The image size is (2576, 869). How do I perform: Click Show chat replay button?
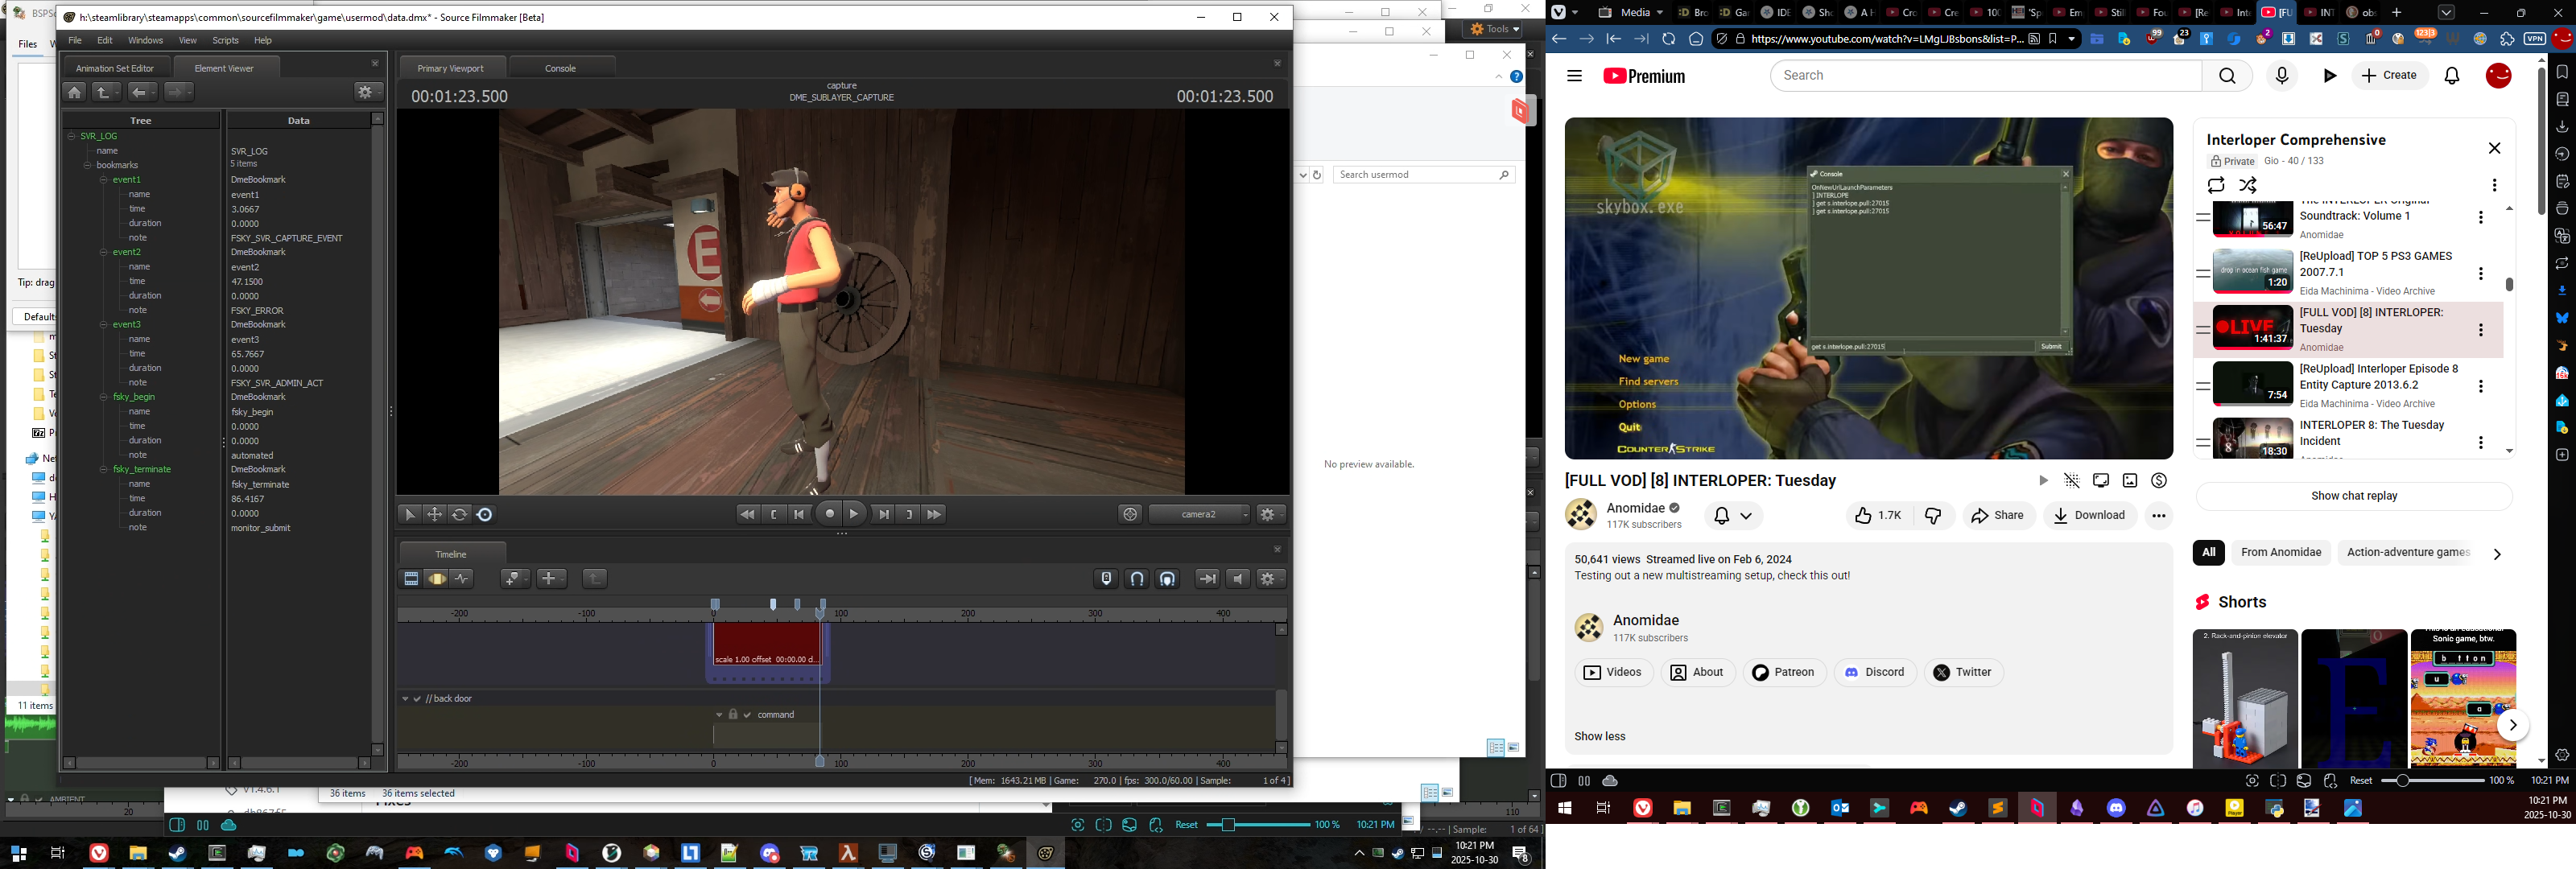2353,496
